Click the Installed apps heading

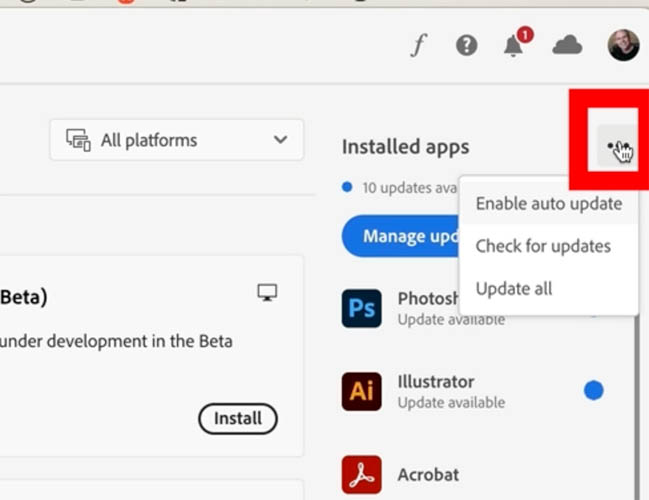(x=406, y=147)
